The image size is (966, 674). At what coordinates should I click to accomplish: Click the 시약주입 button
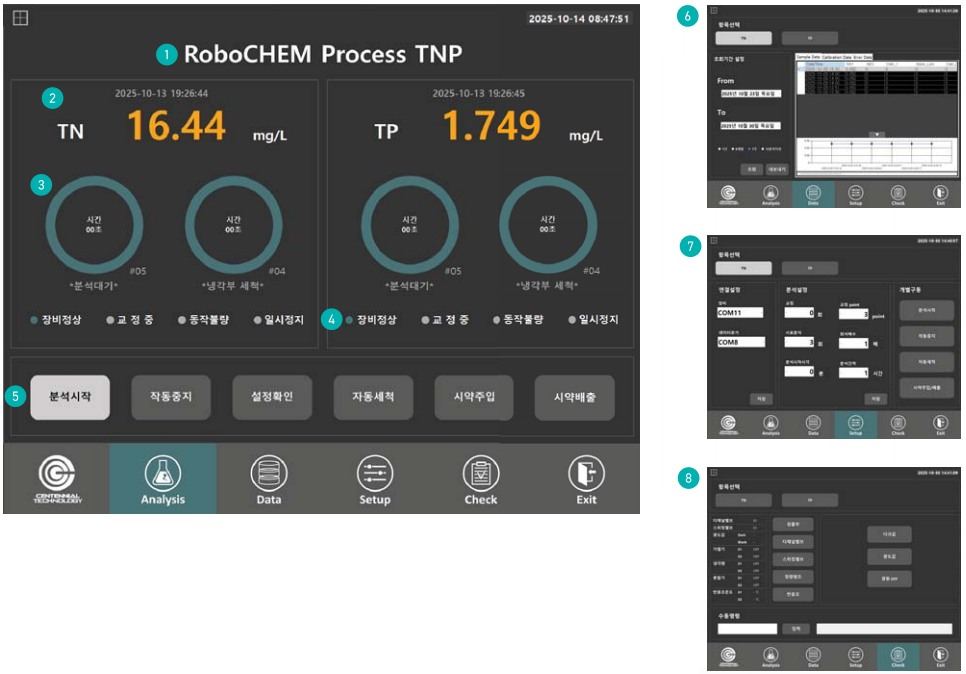point(474,397)
